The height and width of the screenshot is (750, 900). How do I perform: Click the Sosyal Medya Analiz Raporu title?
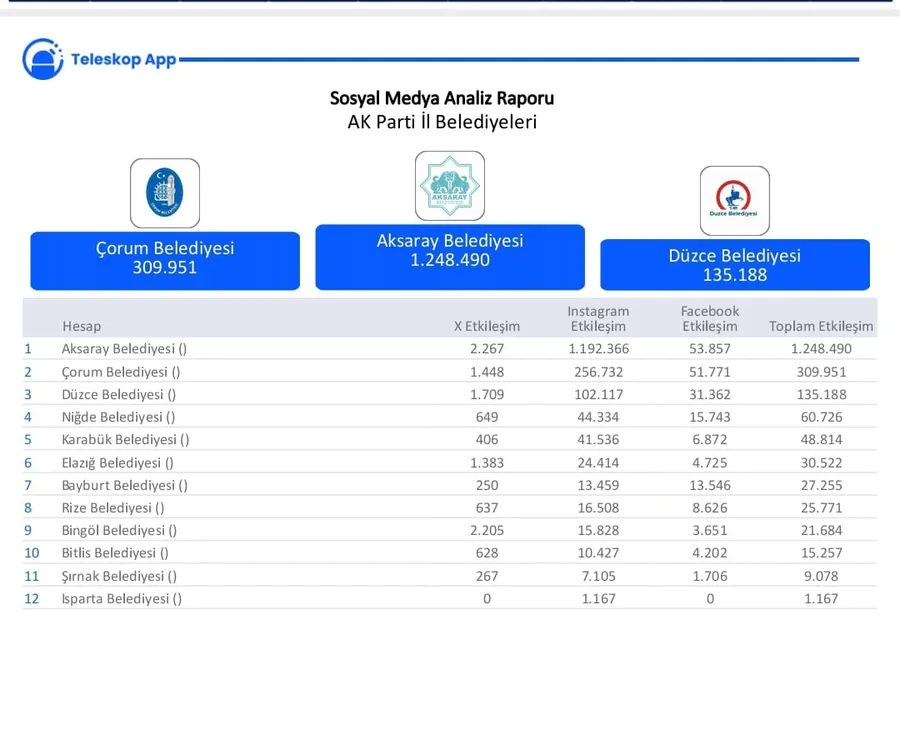coord(442,98)
